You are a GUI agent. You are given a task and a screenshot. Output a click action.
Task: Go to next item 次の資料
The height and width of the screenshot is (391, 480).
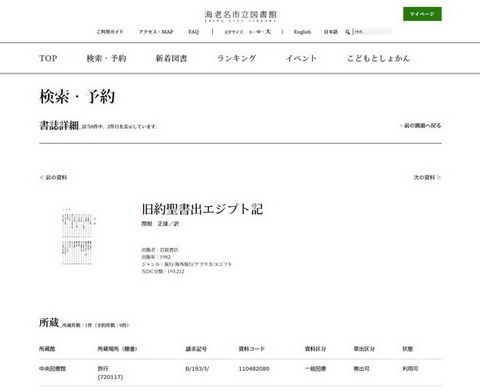point(427,177)
